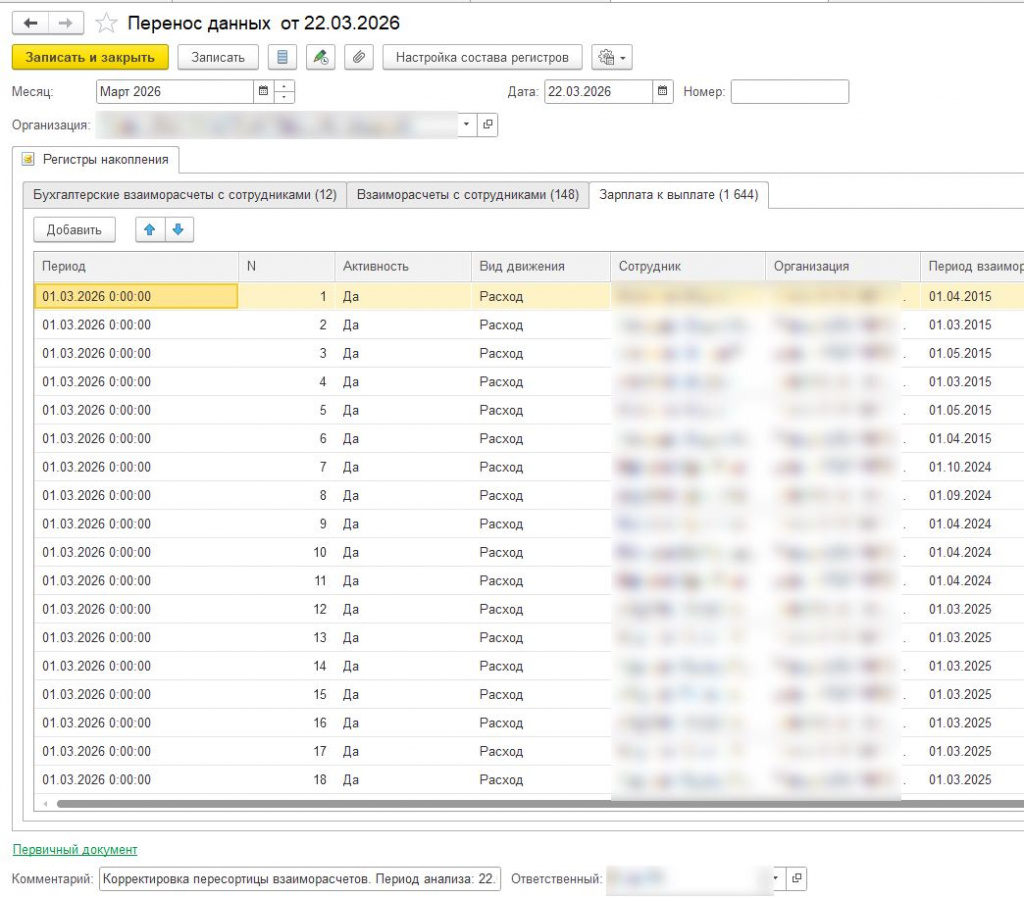The image size is (1024, 897).
Task: Click date 01.04.2015 in row 6
Action: click(x=960, y=439)
